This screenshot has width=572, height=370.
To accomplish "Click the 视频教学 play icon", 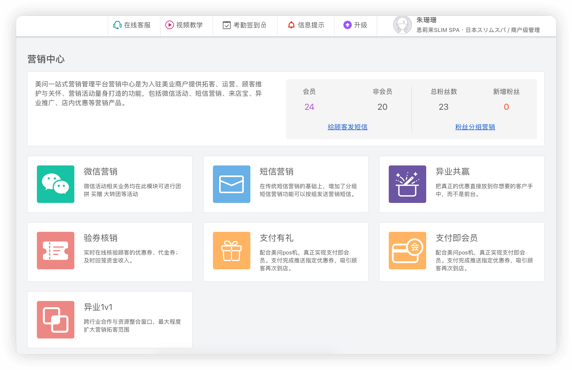I will point(169,25).
